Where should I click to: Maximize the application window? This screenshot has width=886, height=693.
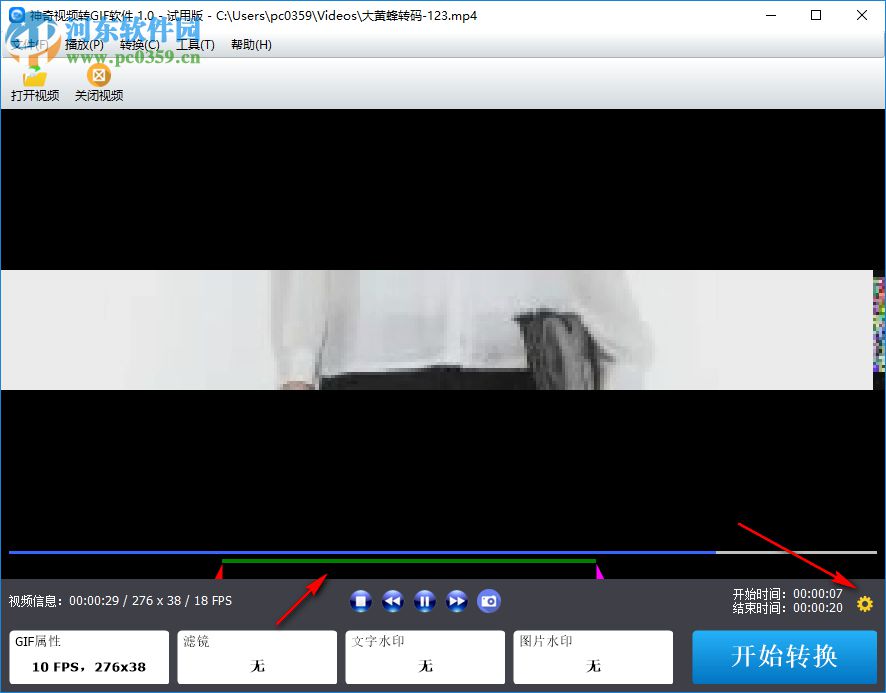pyautogui.click(x=816, y=15)
